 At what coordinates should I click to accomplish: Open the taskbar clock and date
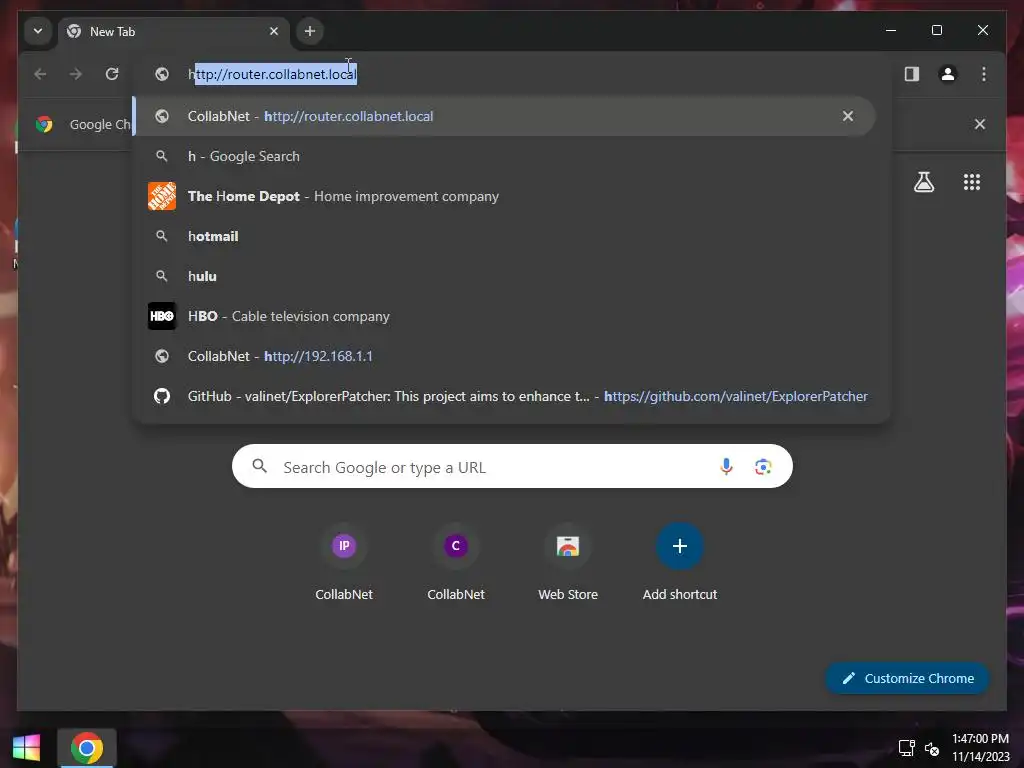[x=980, y=748]
